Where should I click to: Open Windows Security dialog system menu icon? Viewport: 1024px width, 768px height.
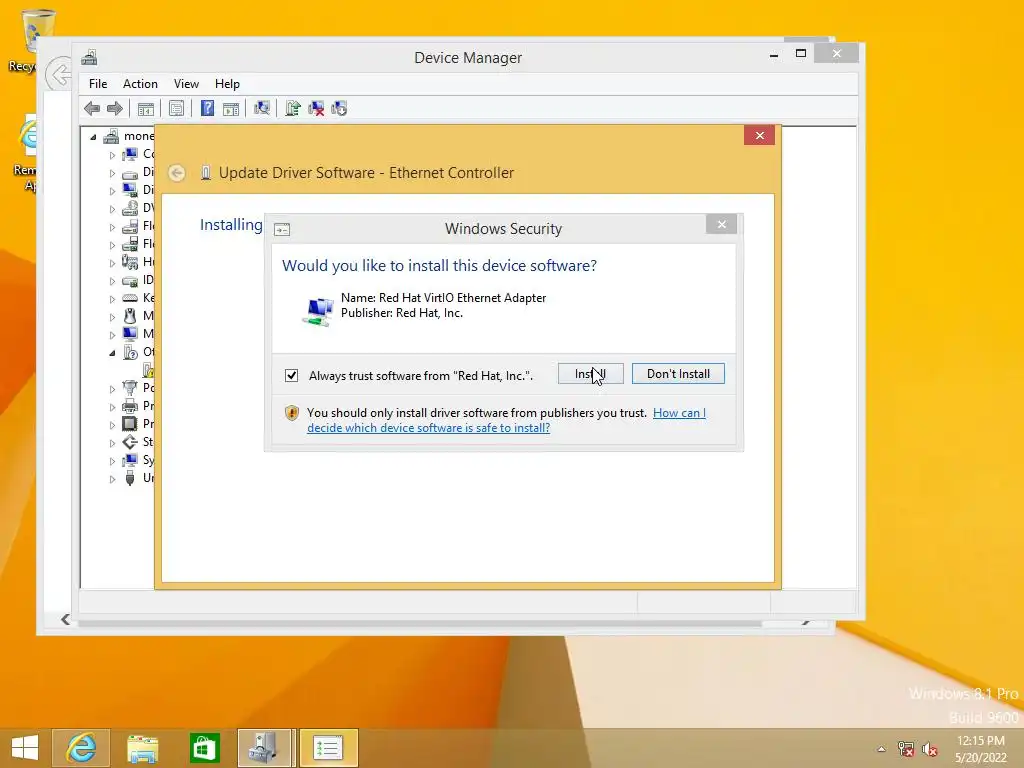(282, 230)
